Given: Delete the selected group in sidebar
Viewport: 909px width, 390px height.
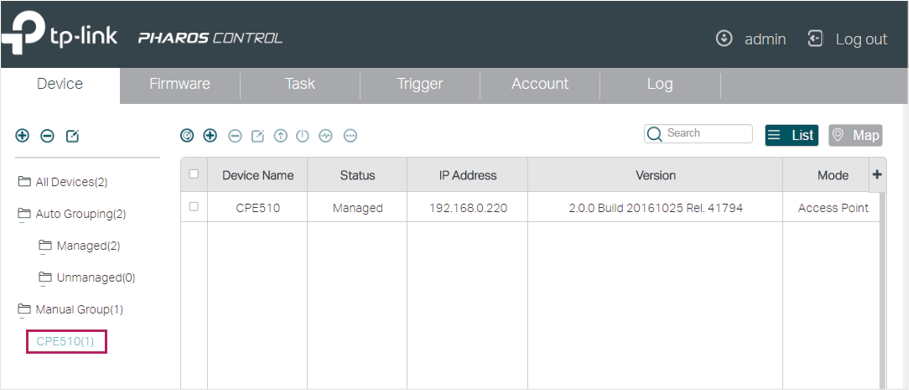Looking at the screenshot, I should point(47,136).
